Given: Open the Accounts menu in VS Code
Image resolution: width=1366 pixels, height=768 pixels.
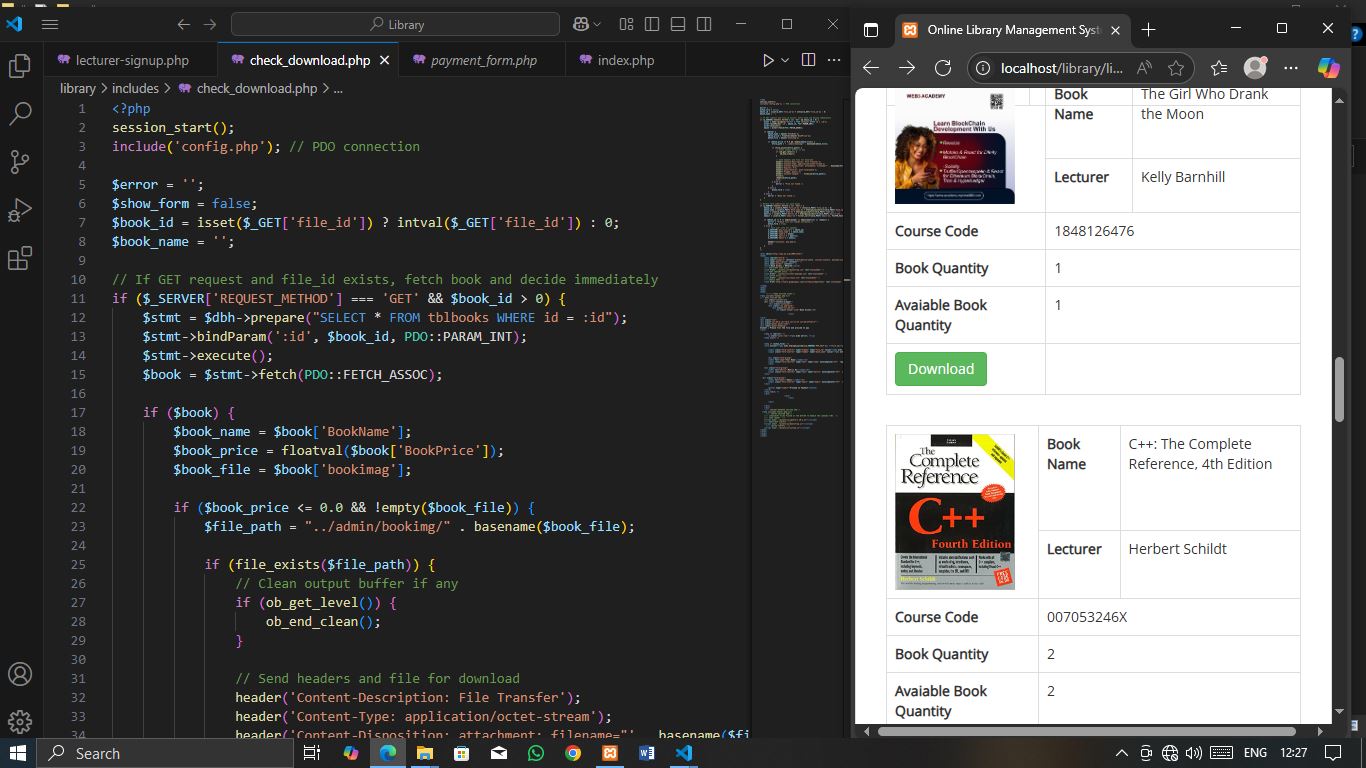Looking at the screenshot, I should (x=20, y=674).
